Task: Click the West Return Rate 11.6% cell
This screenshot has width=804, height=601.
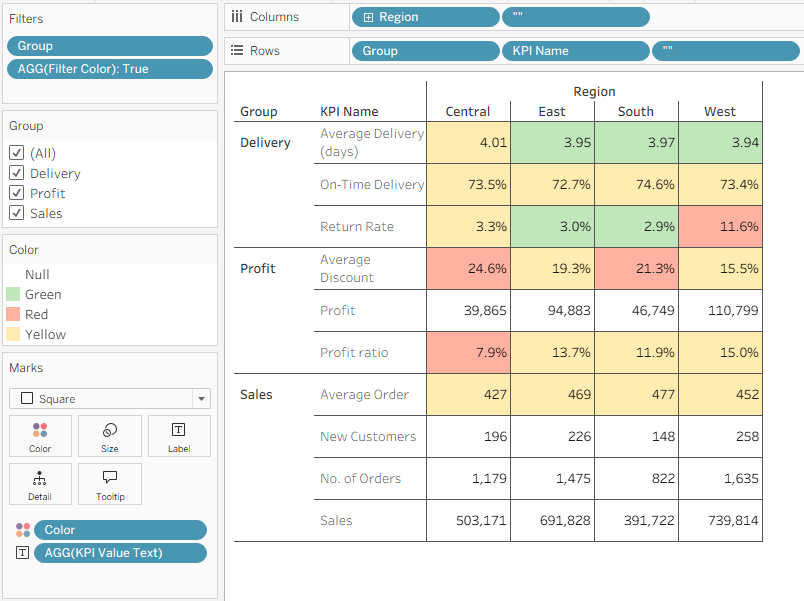Action: point(720,226)
